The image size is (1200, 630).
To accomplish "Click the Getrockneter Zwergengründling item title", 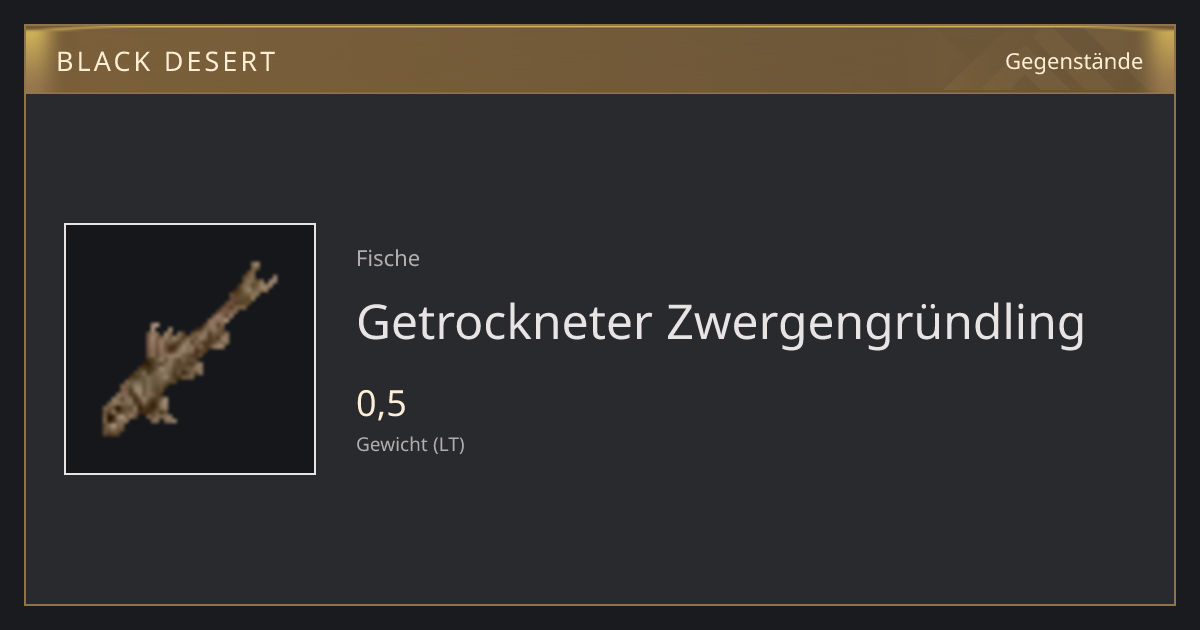I will pyautogui.click(x=720, y=324).
